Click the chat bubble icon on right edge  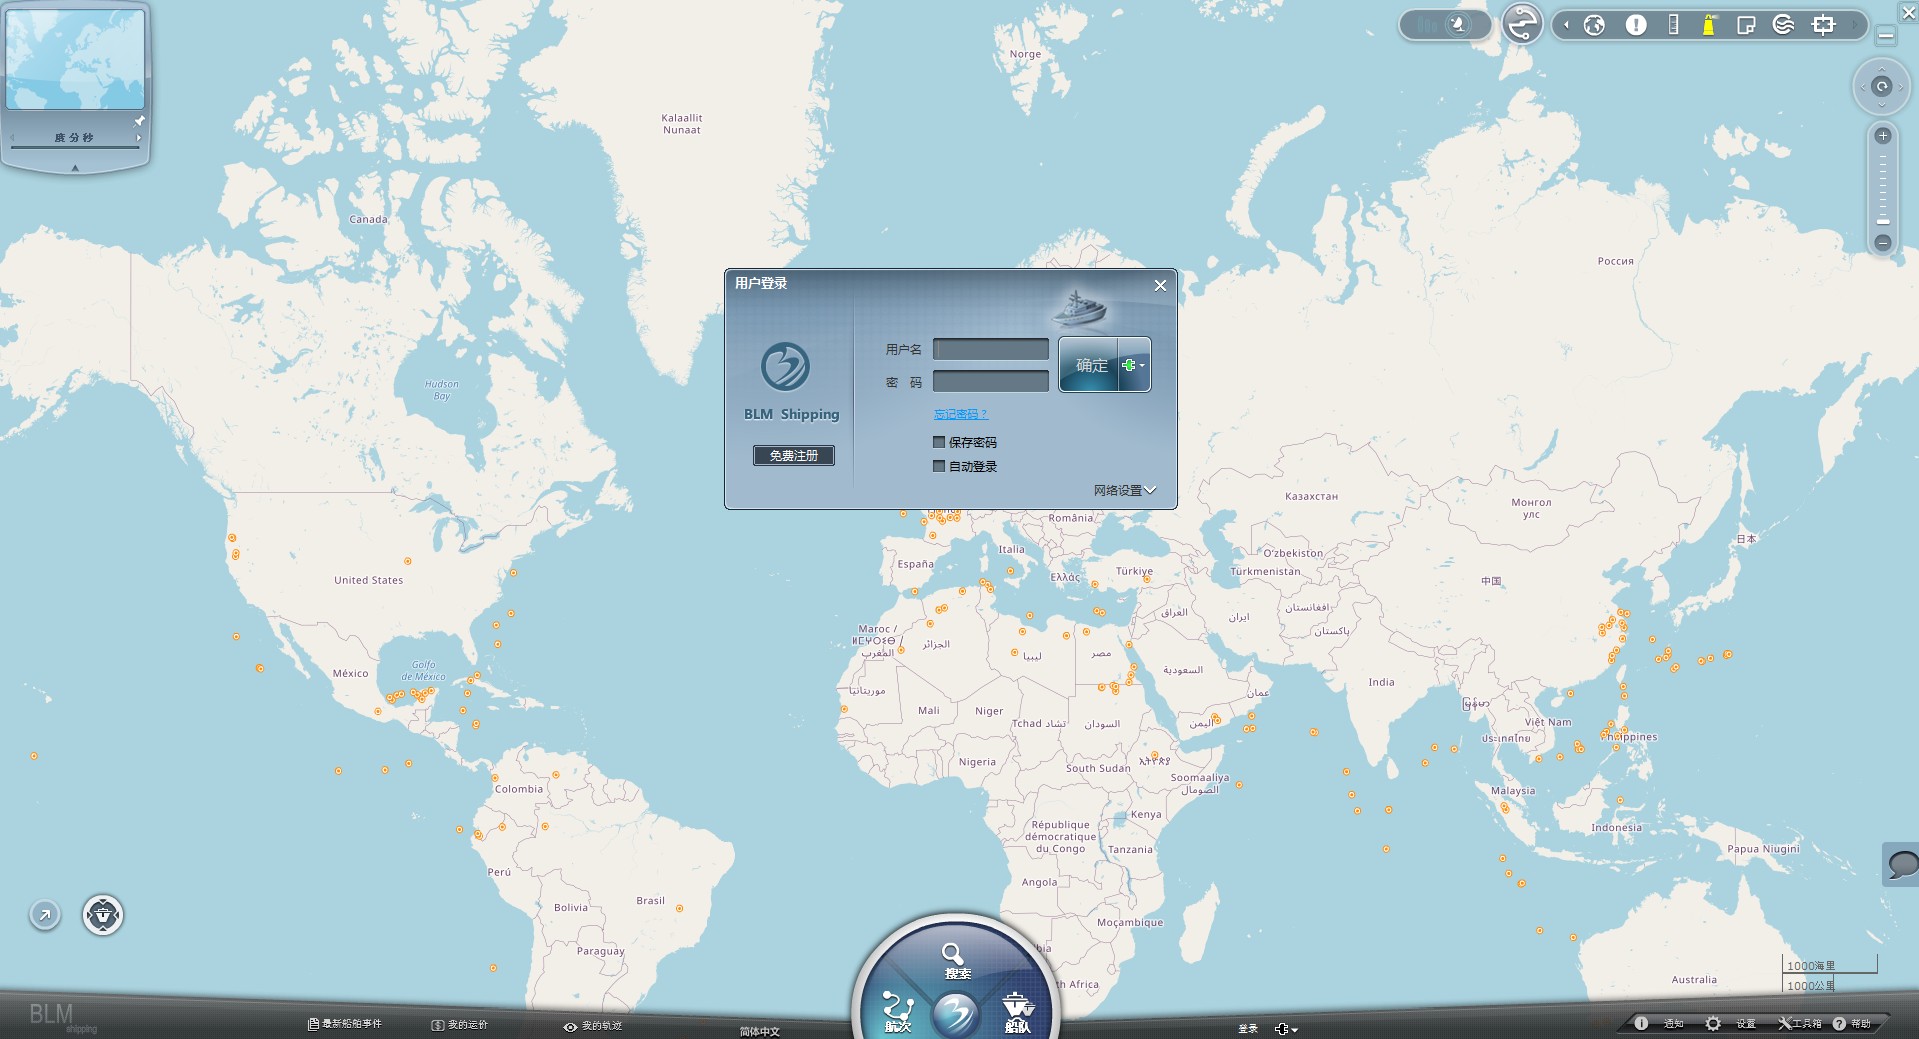click(1901, 864)
